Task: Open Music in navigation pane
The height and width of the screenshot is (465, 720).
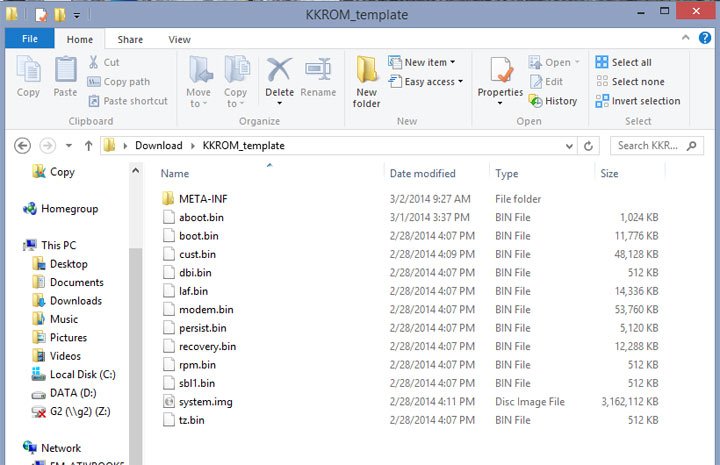Action: coord(64,319)
